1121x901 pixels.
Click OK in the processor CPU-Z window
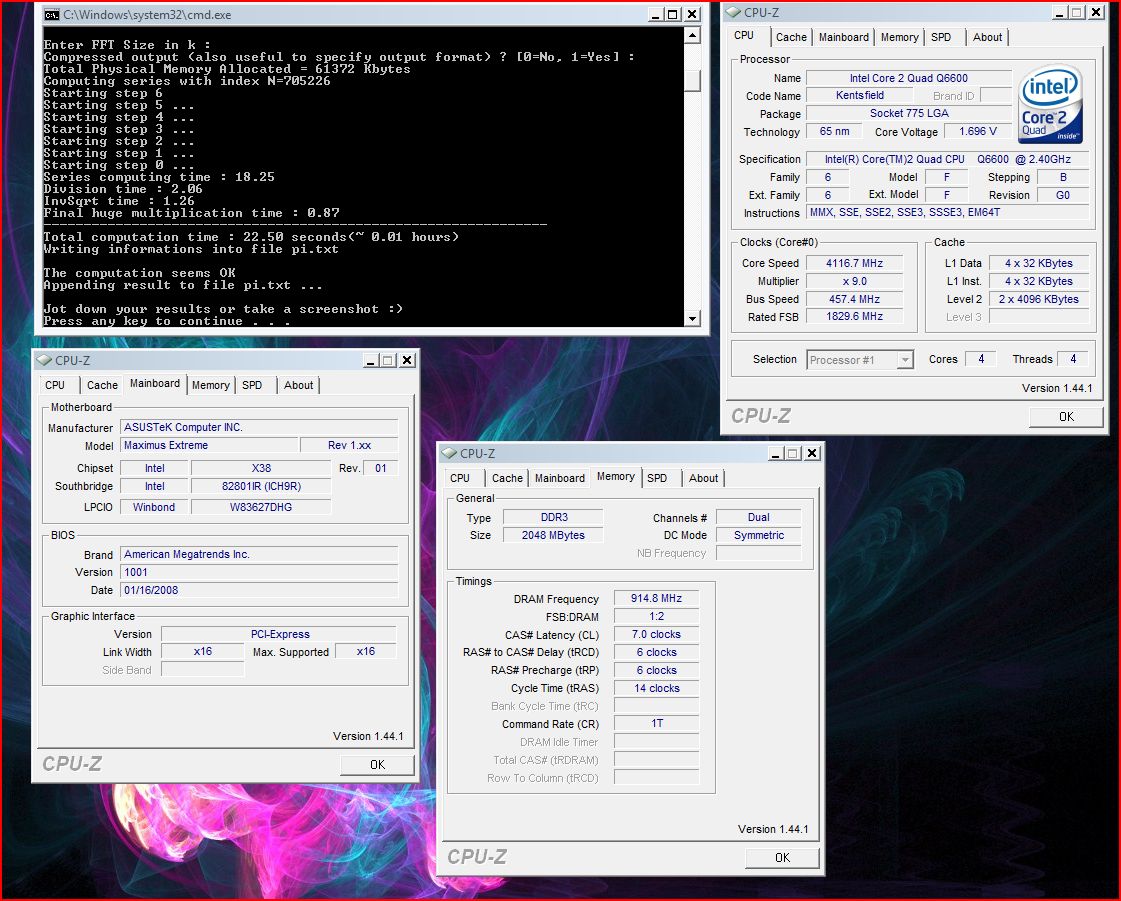point(1066,416)
